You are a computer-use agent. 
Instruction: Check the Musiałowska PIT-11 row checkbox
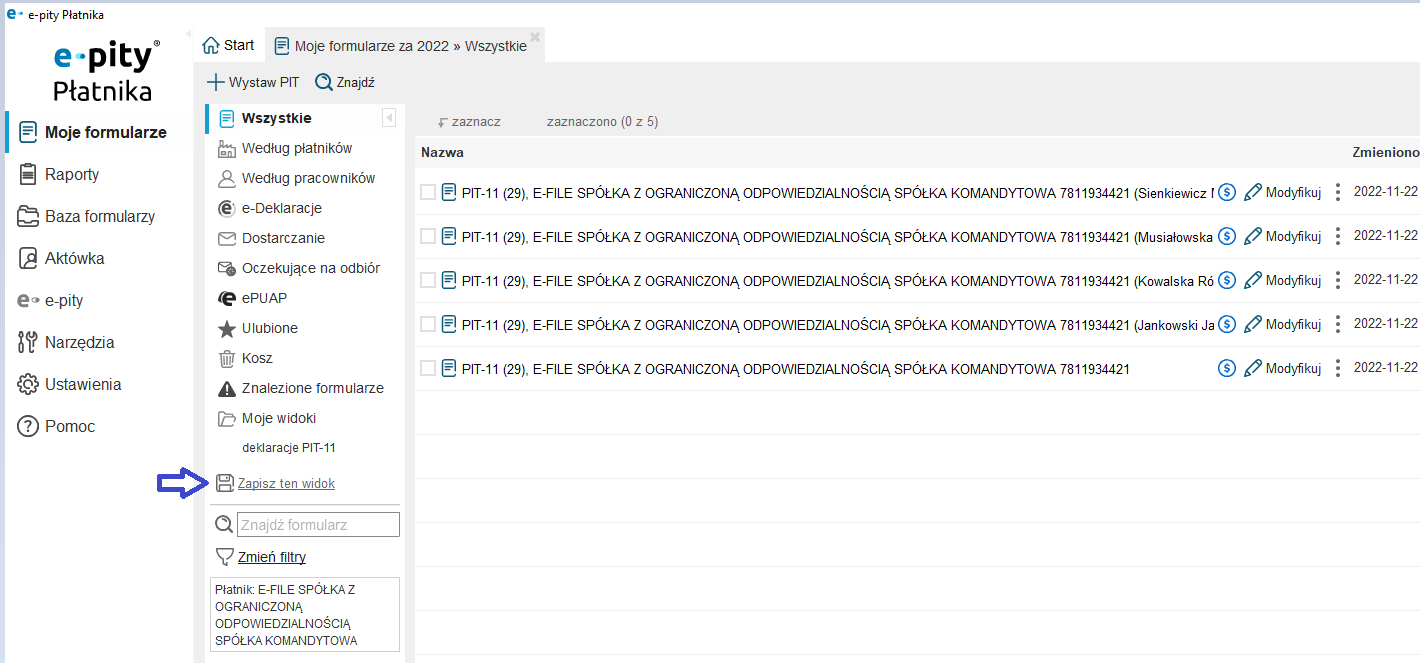pos(428,236)
